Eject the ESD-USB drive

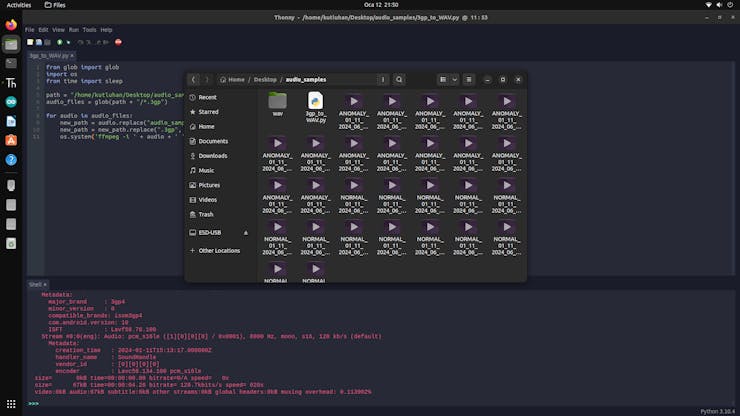pyautogui.click(x=246, y=232)
